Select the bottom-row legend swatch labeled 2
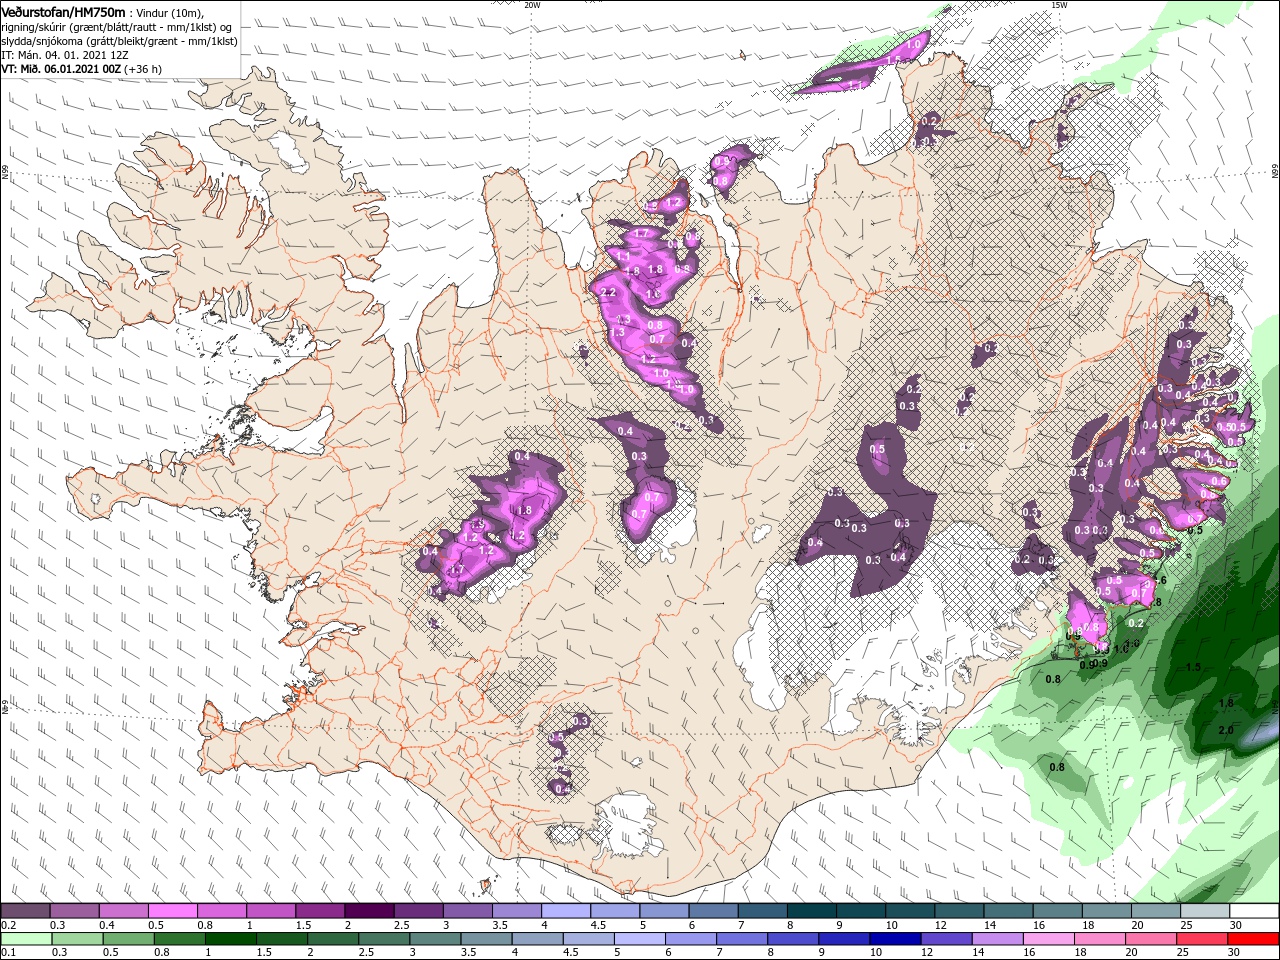The width and height of the screenshot is (1280, 960). click(x=332, y=939)
